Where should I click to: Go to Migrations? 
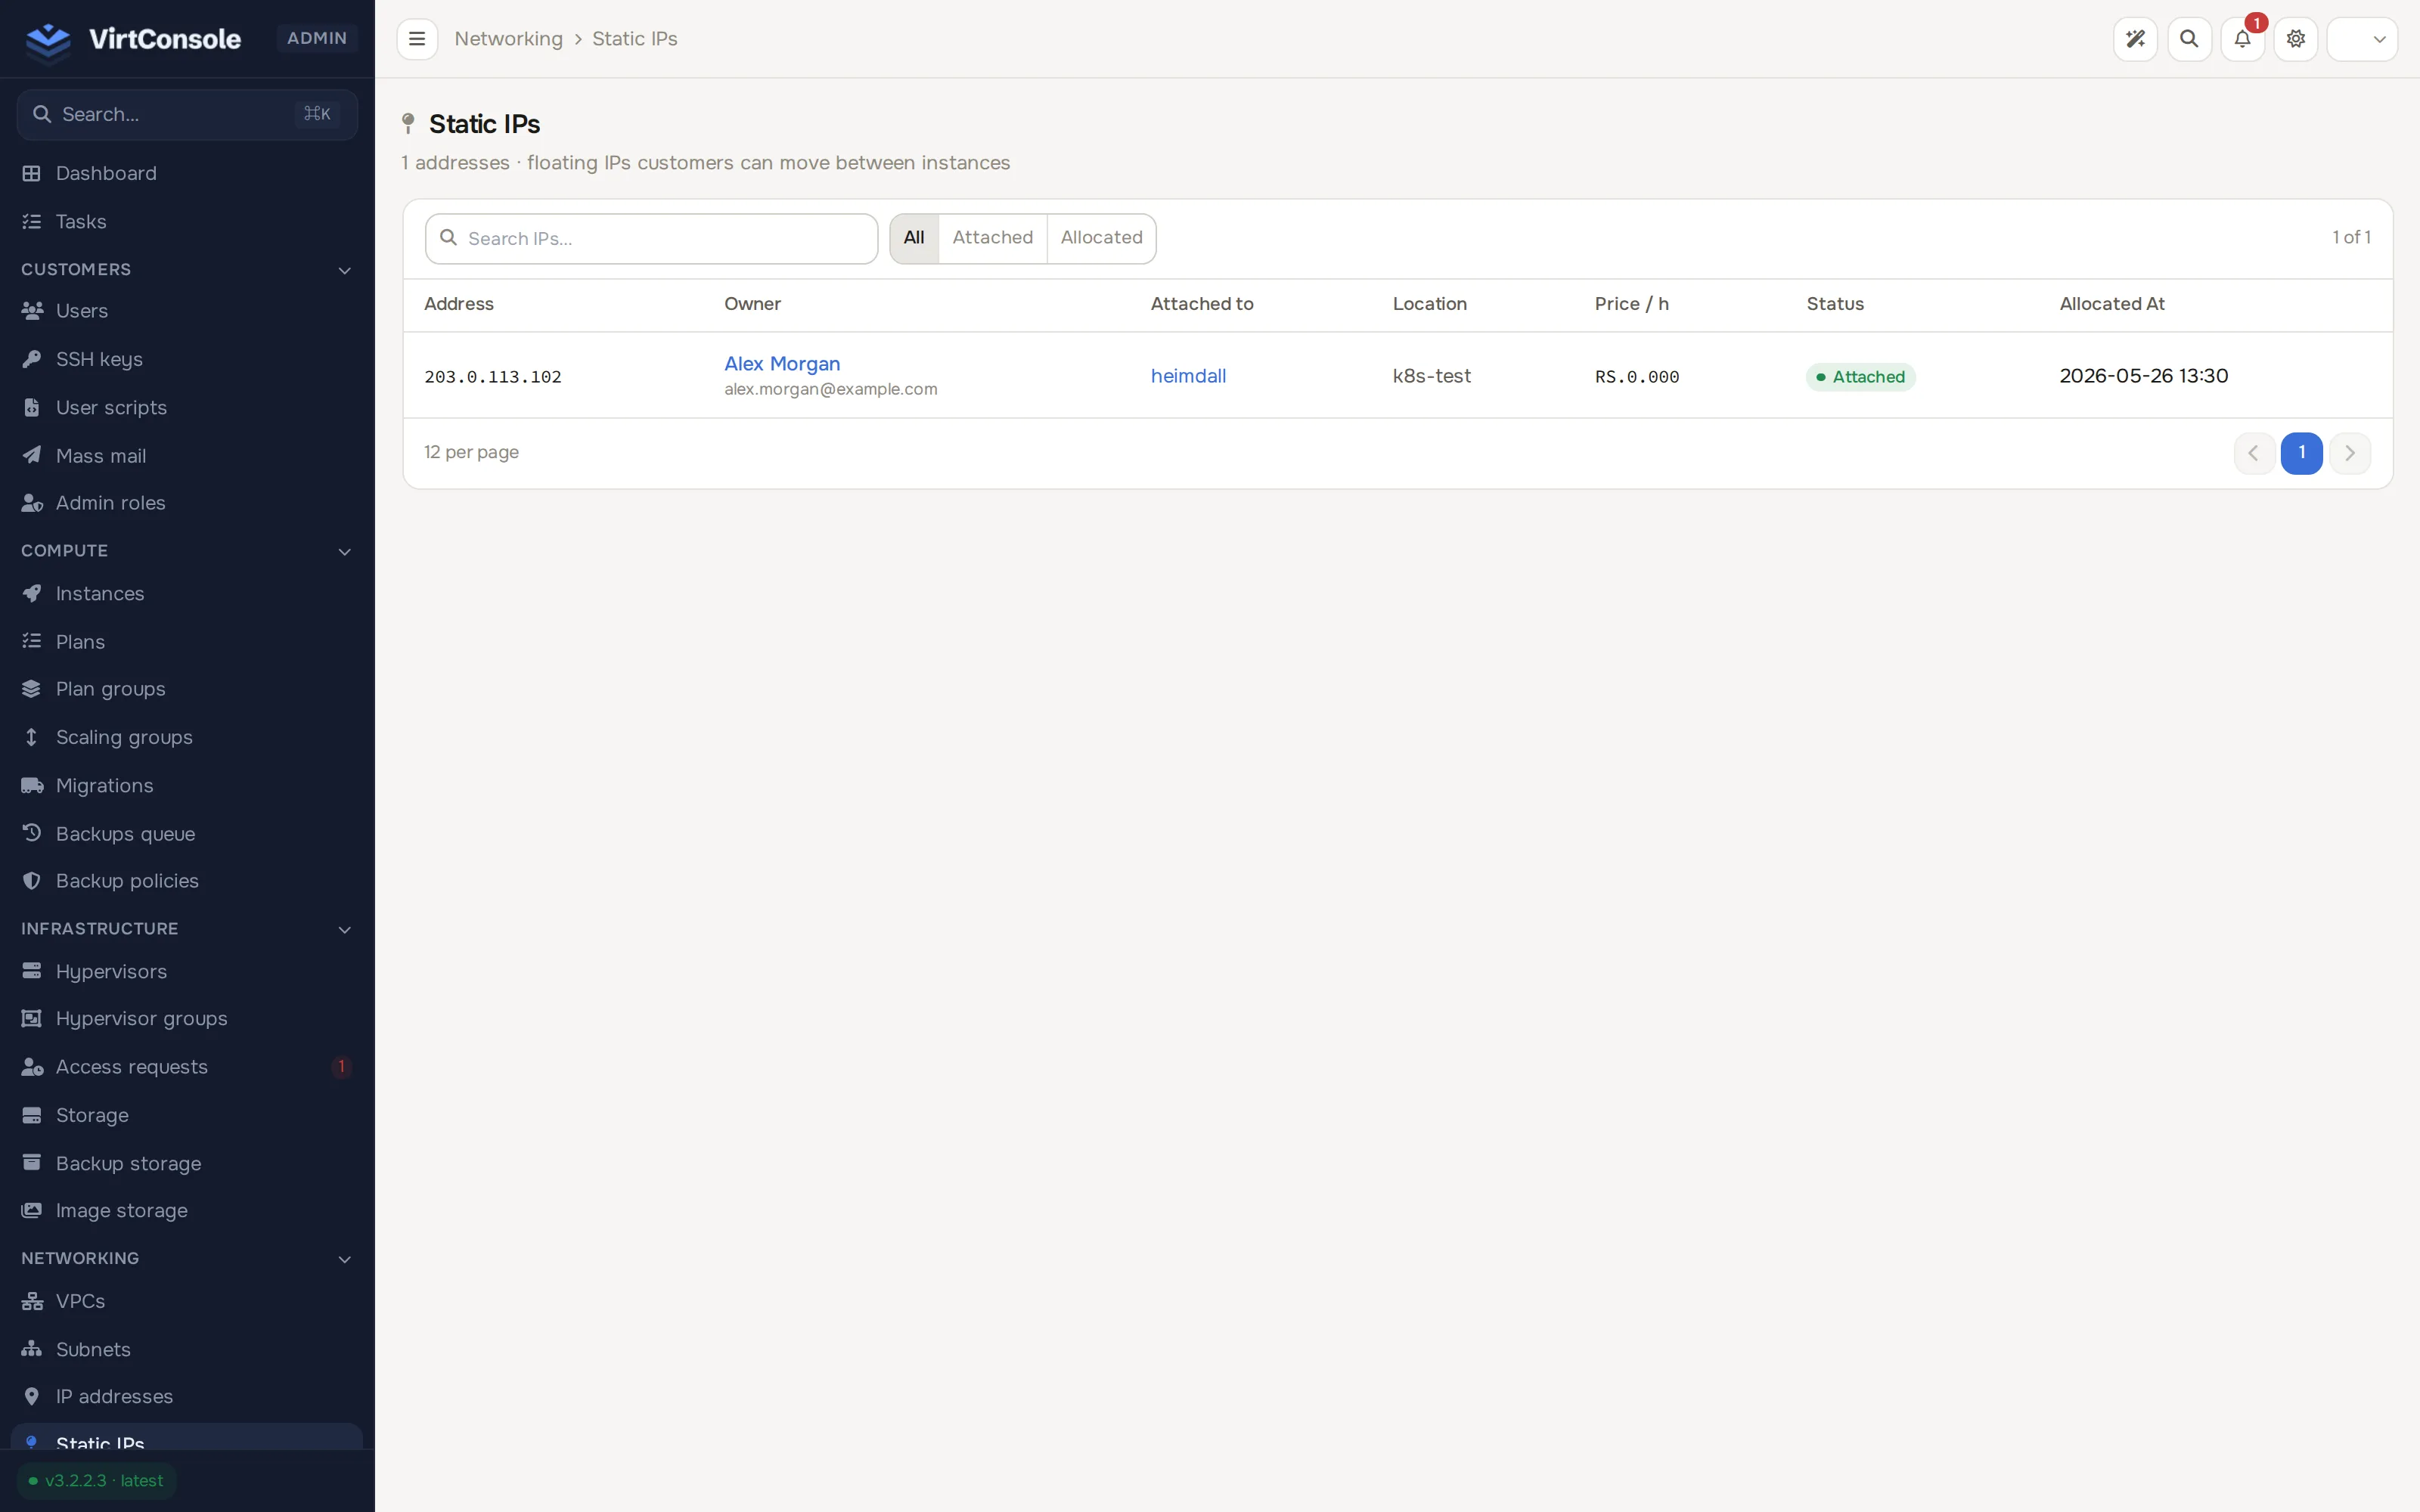(187, 785)
